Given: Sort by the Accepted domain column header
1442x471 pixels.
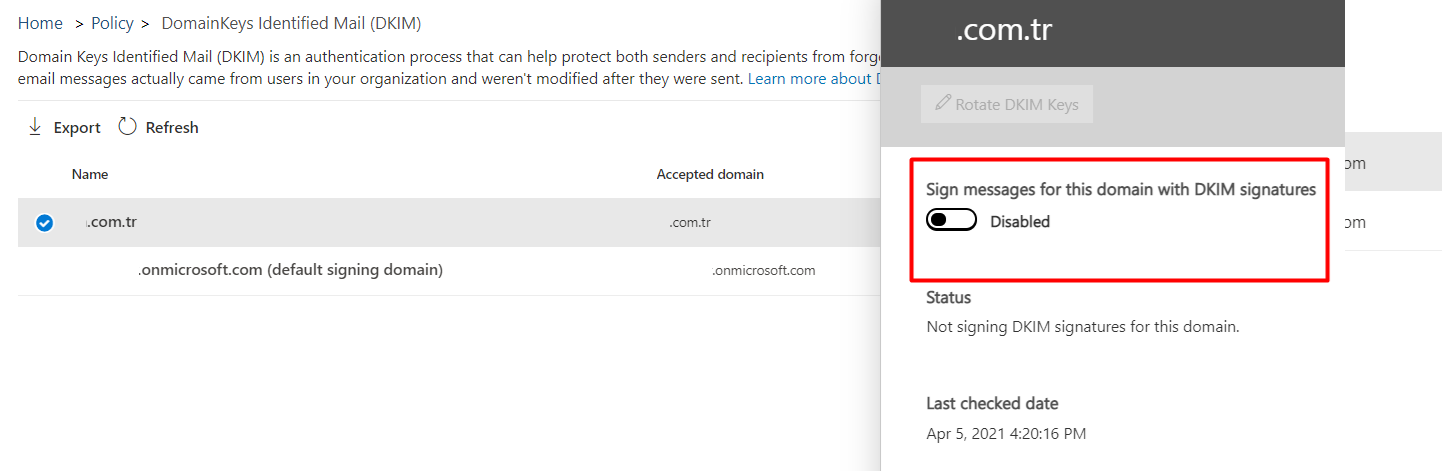Looking at the screenshot, I should [710, 174].
